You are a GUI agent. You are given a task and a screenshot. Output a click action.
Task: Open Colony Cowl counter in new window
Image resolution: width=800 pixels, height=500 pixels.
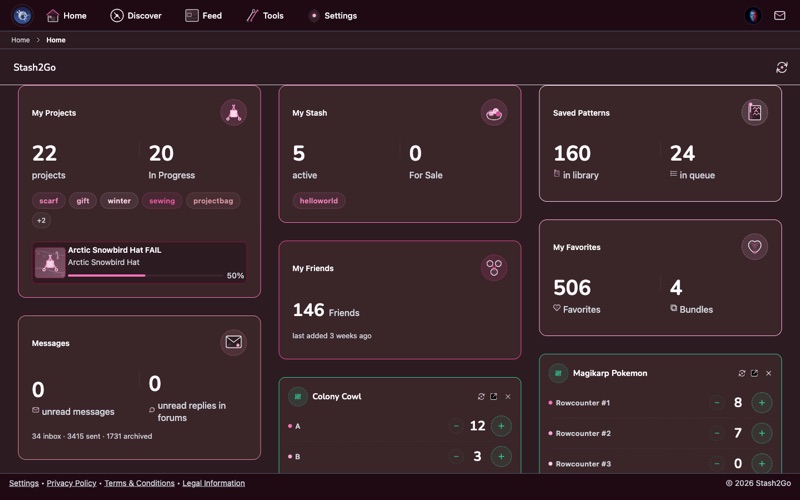pos(493,397)
